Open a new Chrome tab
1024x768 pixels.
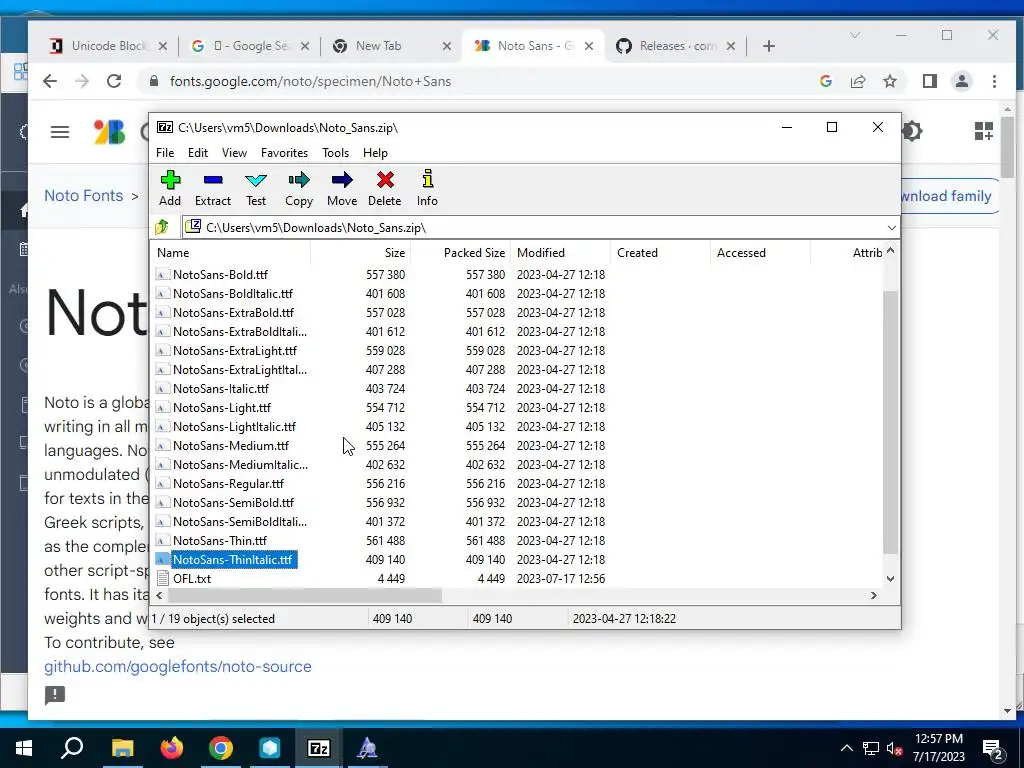(769, 46)
